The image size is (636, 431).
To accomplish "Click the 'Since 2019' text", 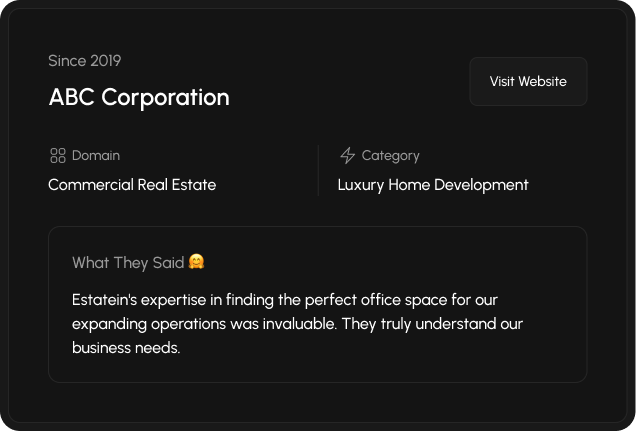I will [x=85, y=61].
